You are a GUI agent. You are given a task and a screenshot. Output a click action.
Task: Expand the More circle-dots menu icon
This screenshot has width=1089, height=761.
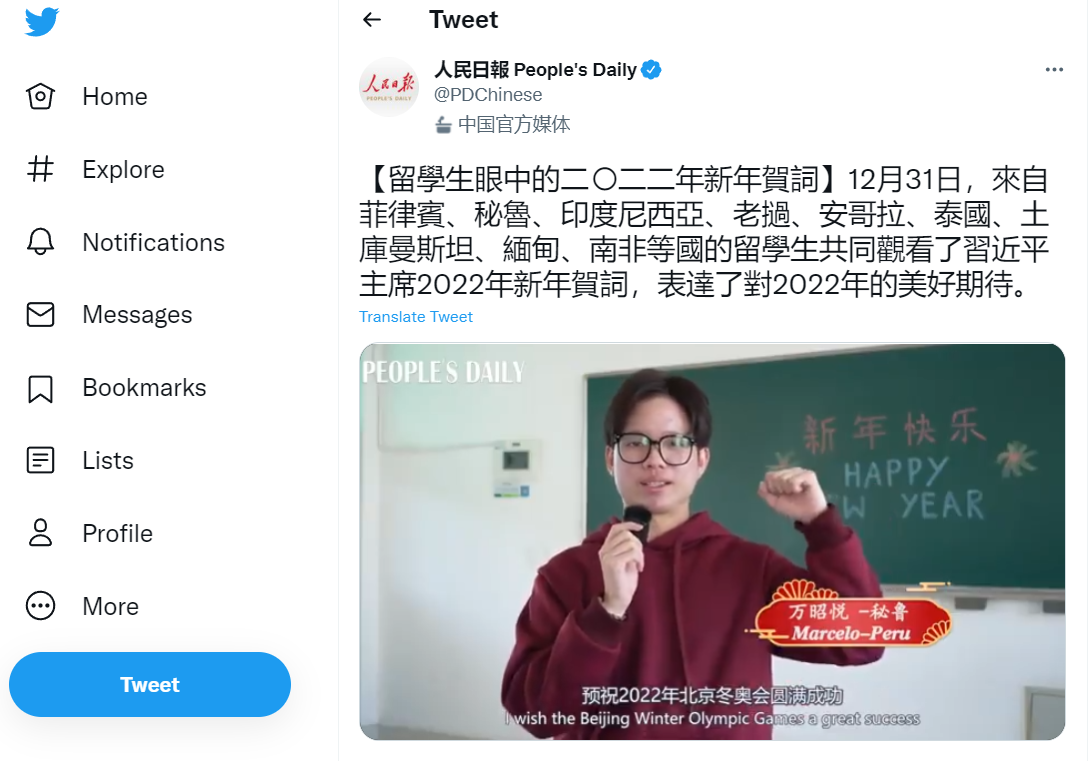(x=40, y=606)
